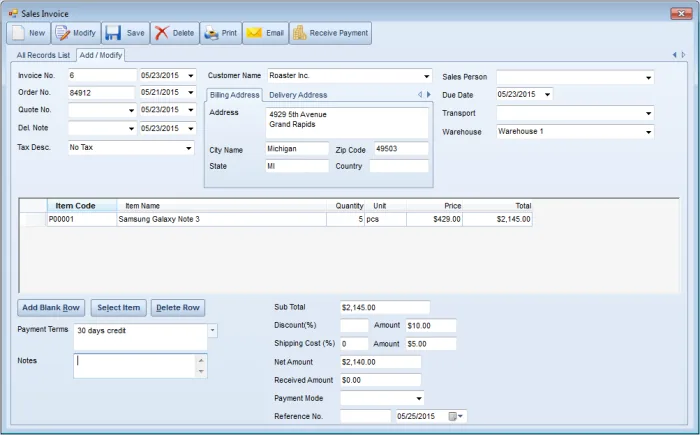This screenshot has height=435, width=700.
Task: Click the Samsung Galaxy Note 3 cell
Action: click(x=221, y=219)
